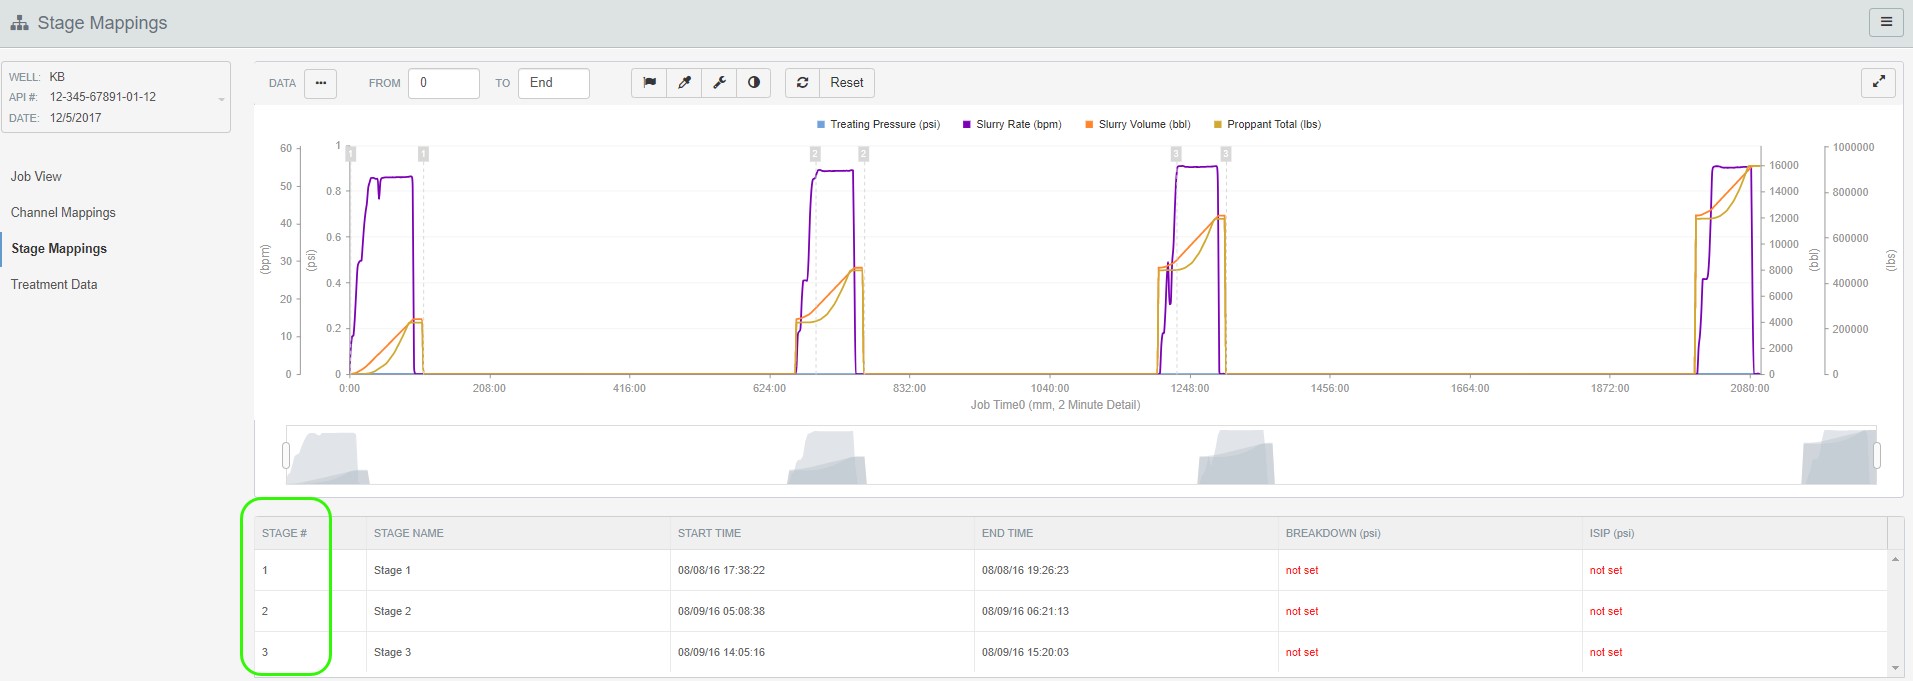The width and height of the screenshot is (1913, 681).
Task: Click the right handle of range navigator
Action: (x=1876, y=456)
